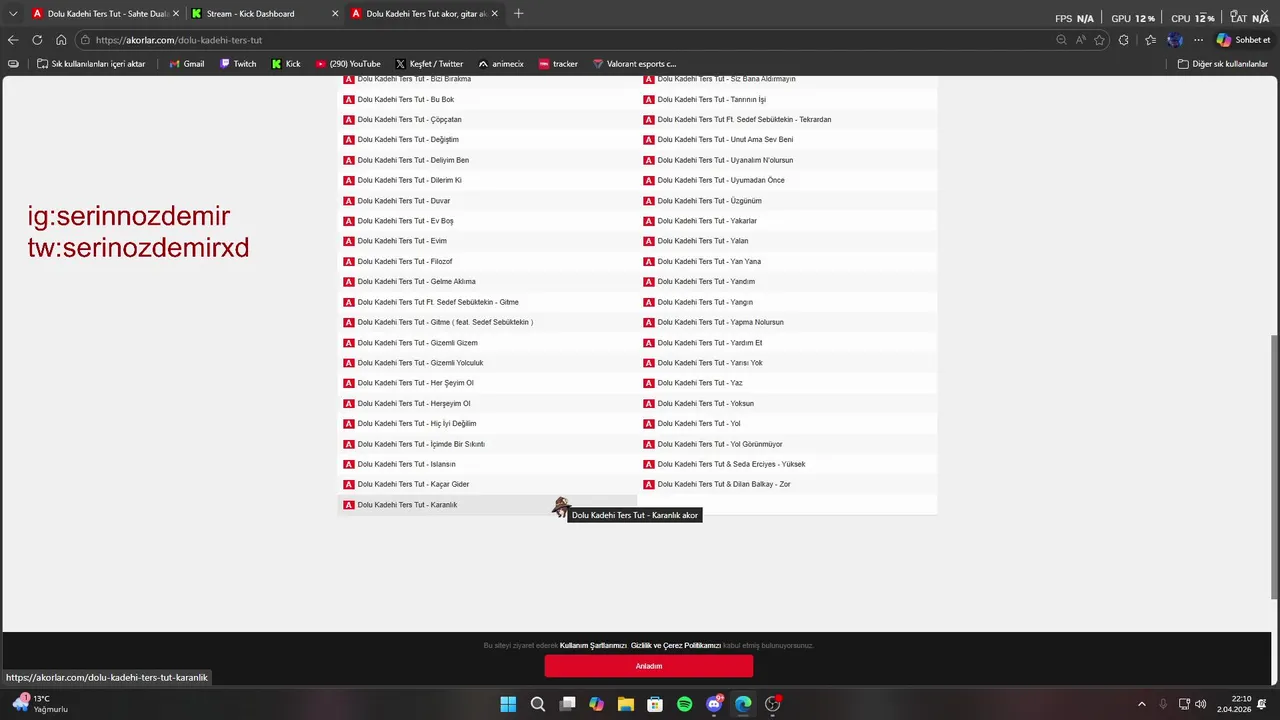Open Gizlilik ve Çerez Politikamızı link

[676, 646]
